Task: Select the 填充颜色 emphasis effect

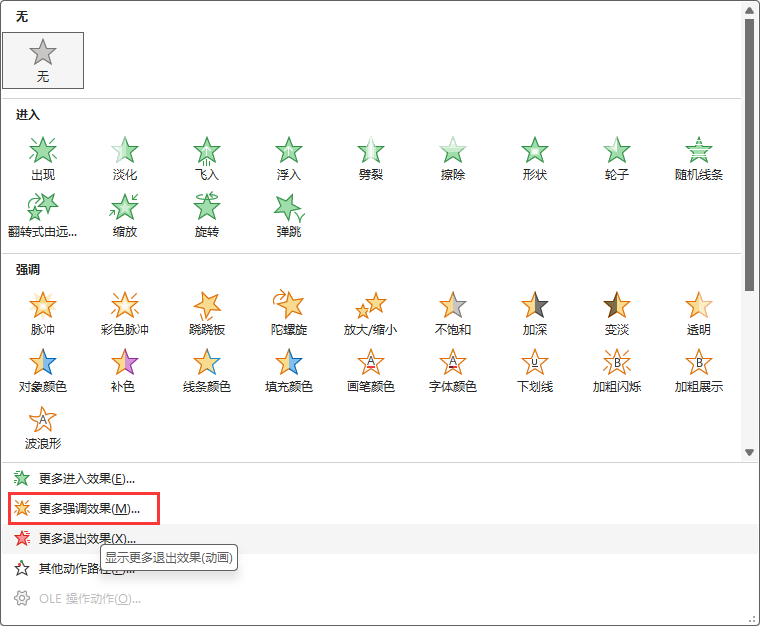Action: point(289,371)
